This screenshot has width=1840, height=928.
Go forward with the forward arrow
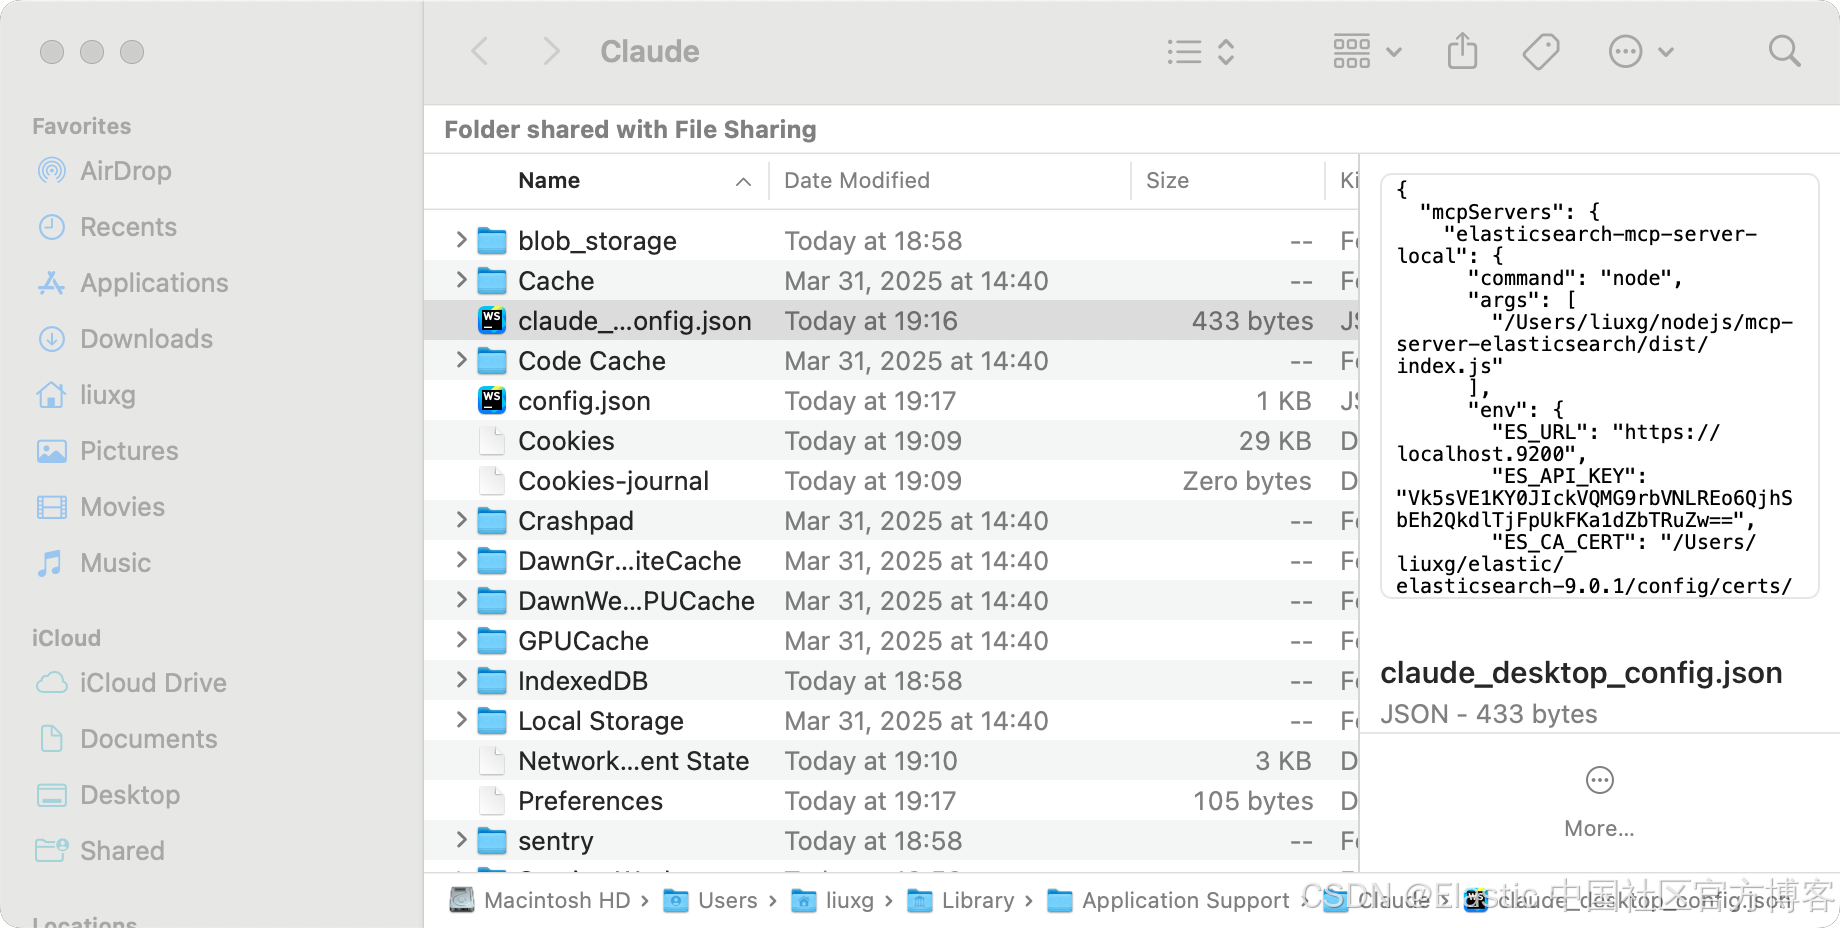pyautogui.click(x=551, y=51)
